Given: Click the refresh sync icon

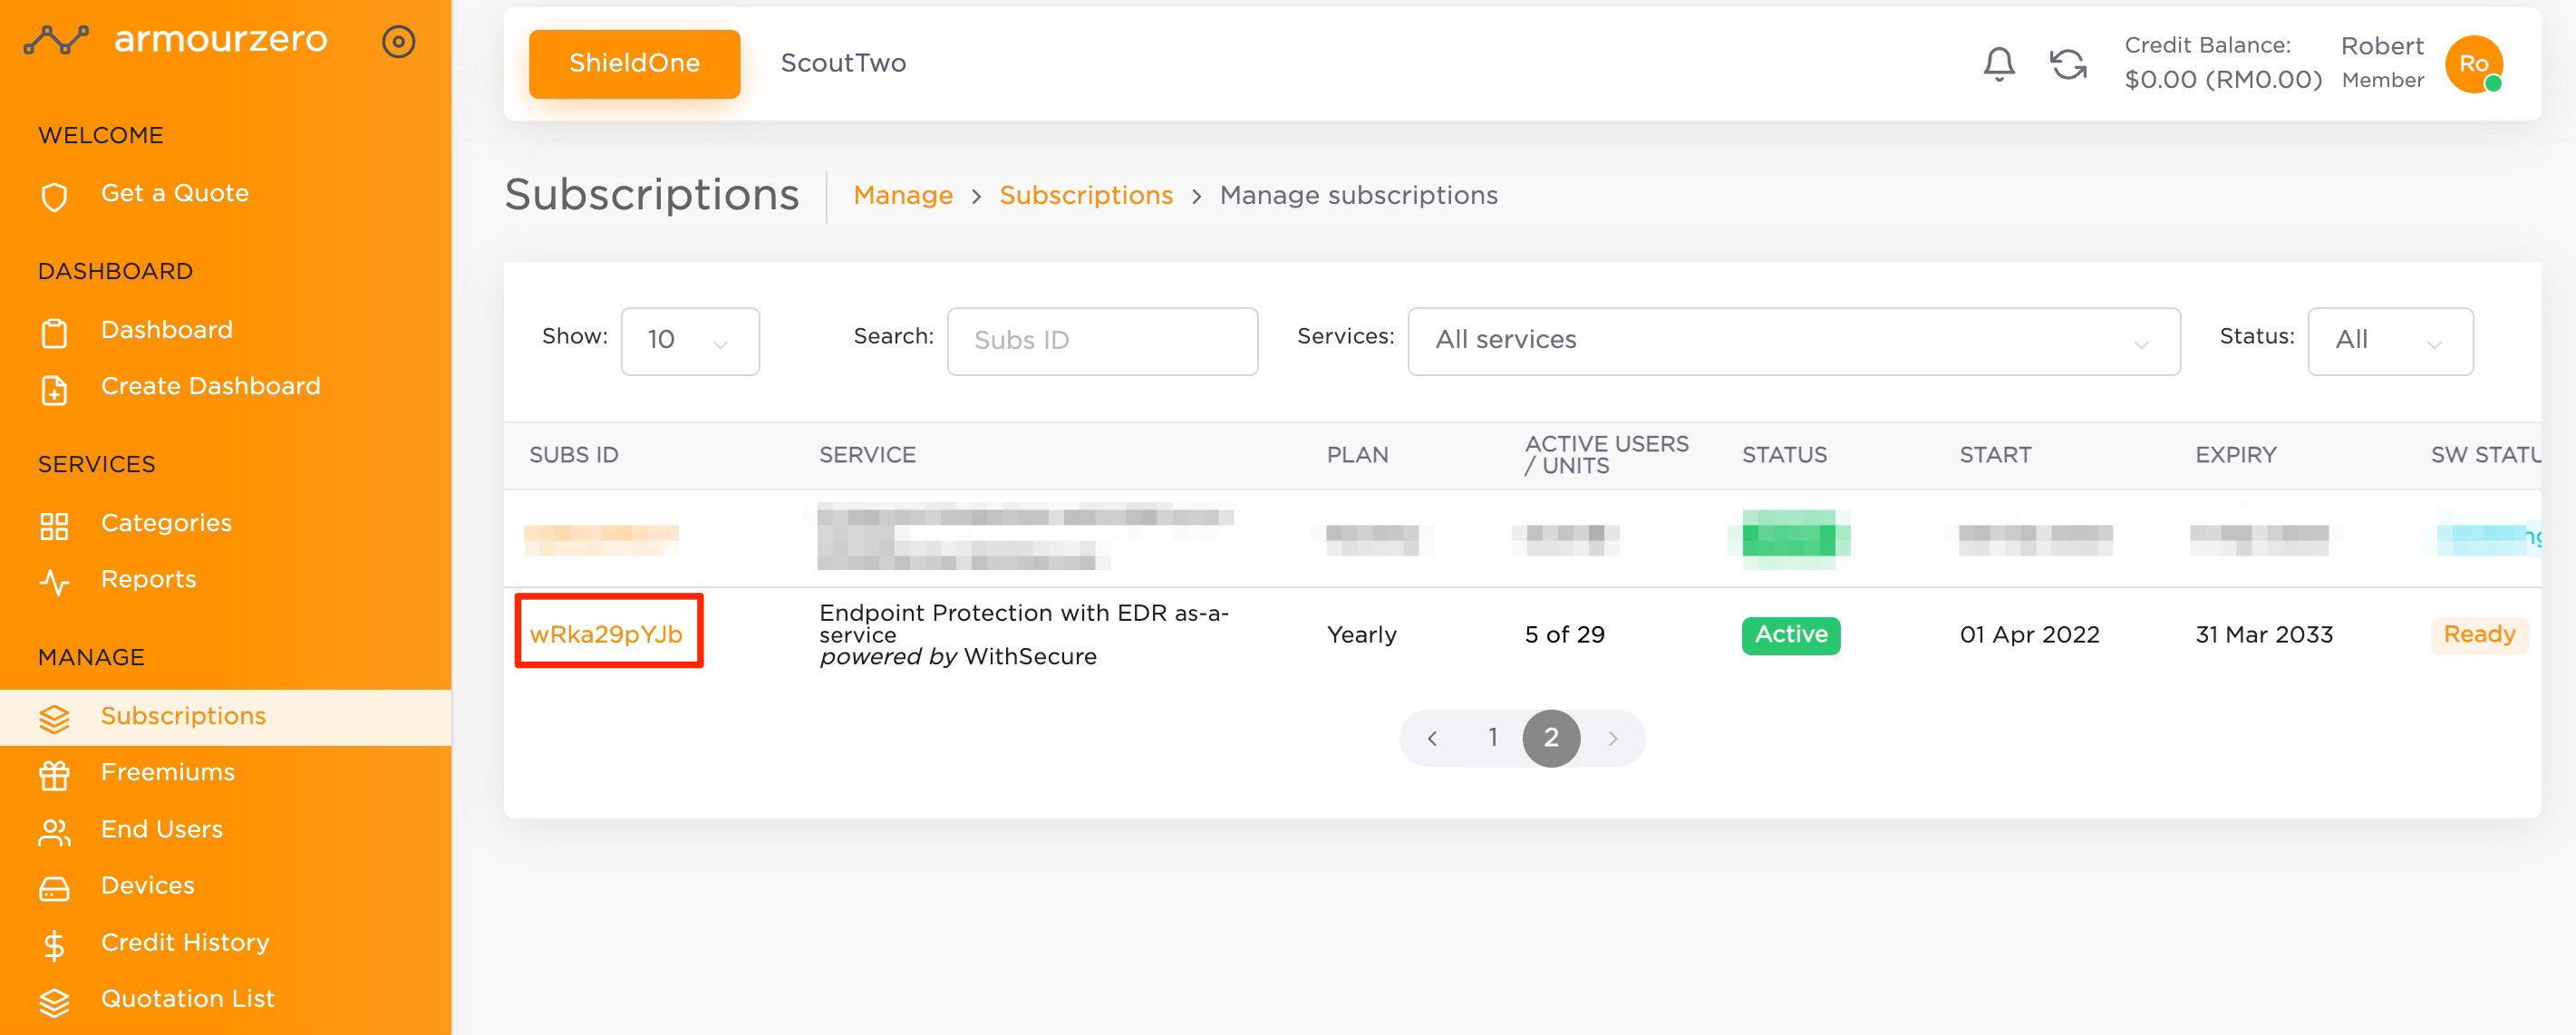Looking at the screenshot, I should click(2068, 64).
